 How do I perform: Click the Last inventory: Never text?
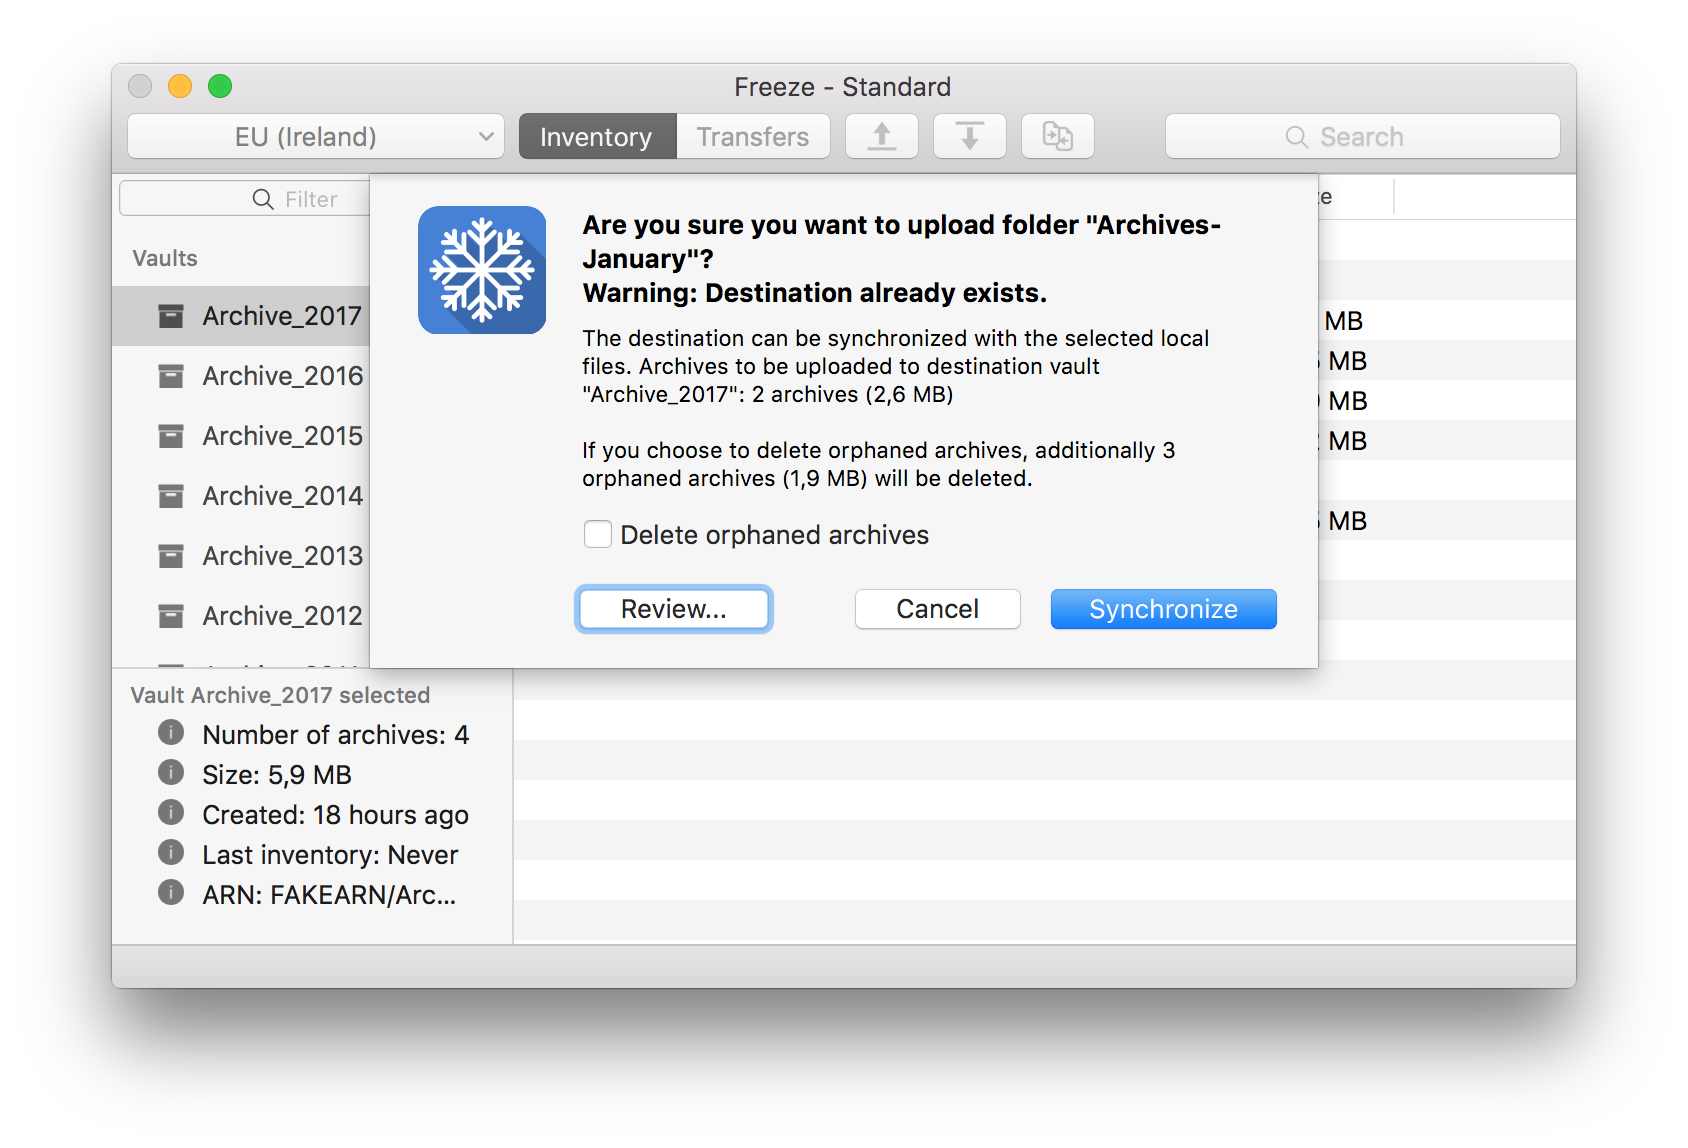tap(330, 855)
